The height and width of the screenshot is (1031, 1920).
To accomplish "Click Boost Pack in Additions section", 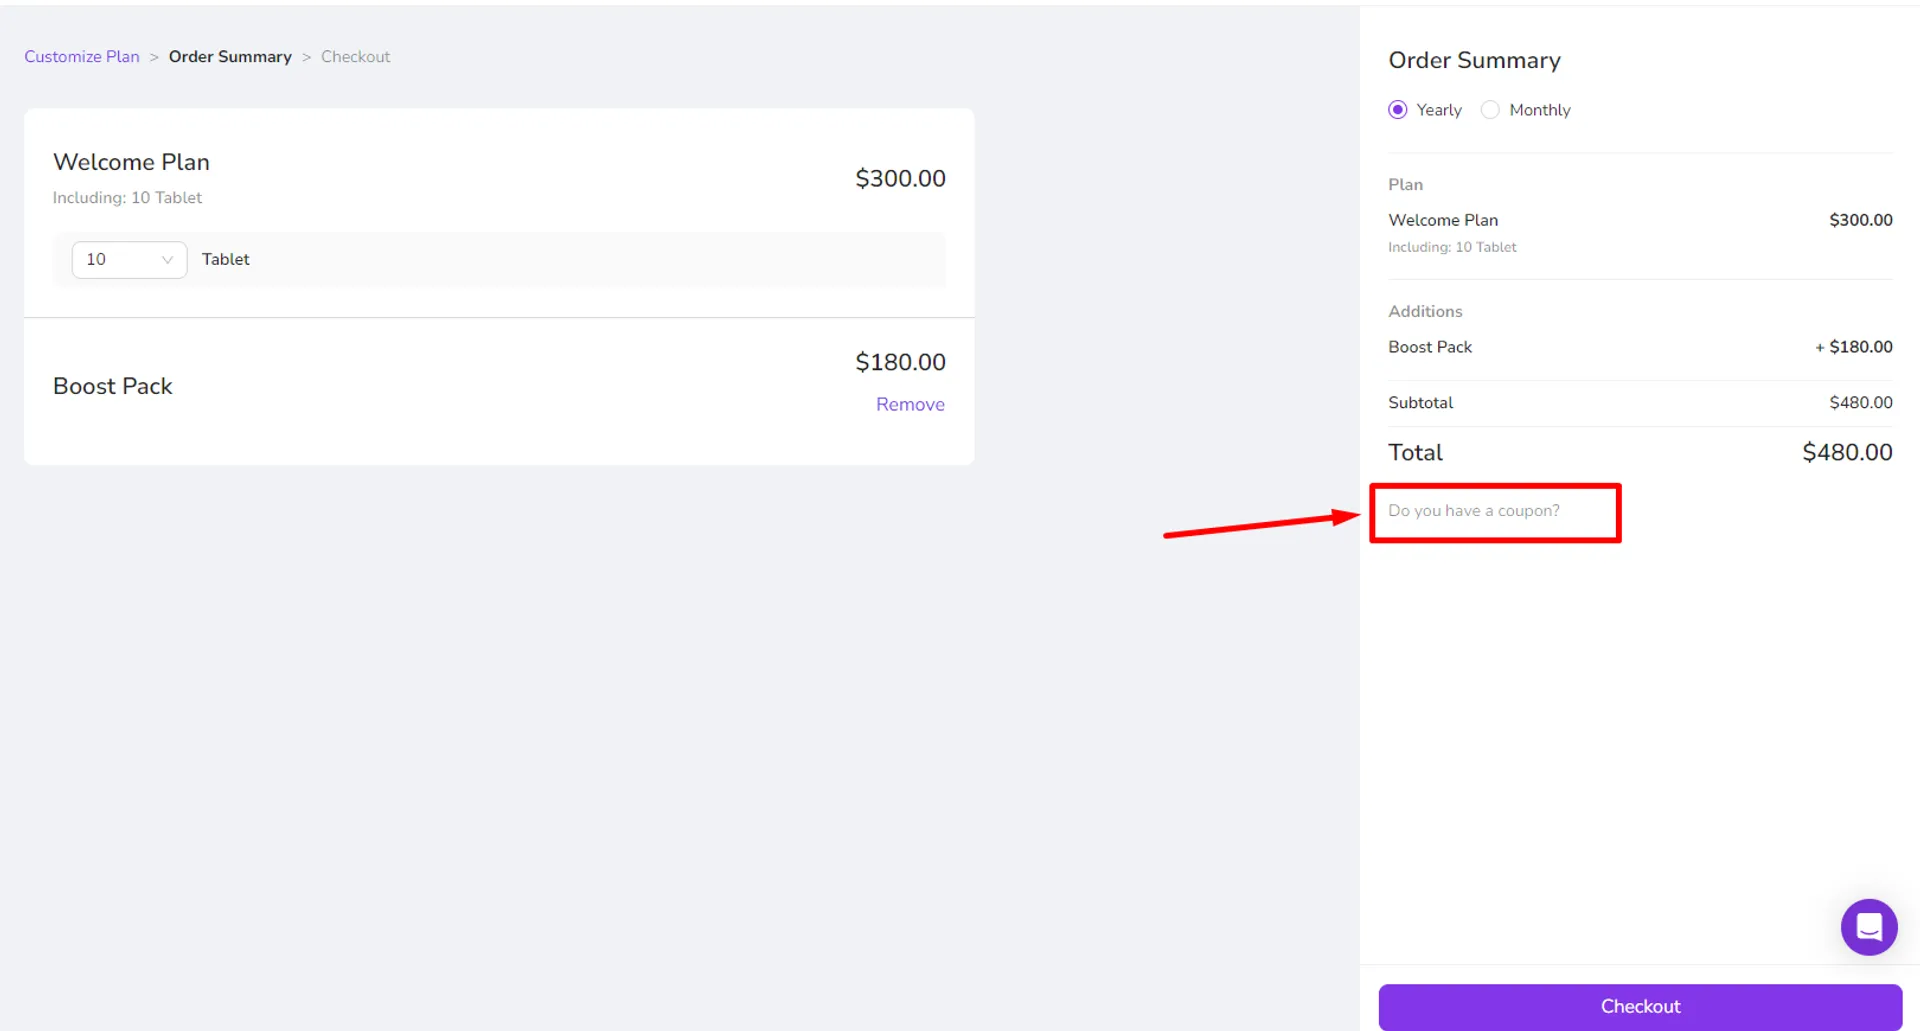I will [1430, 347].
